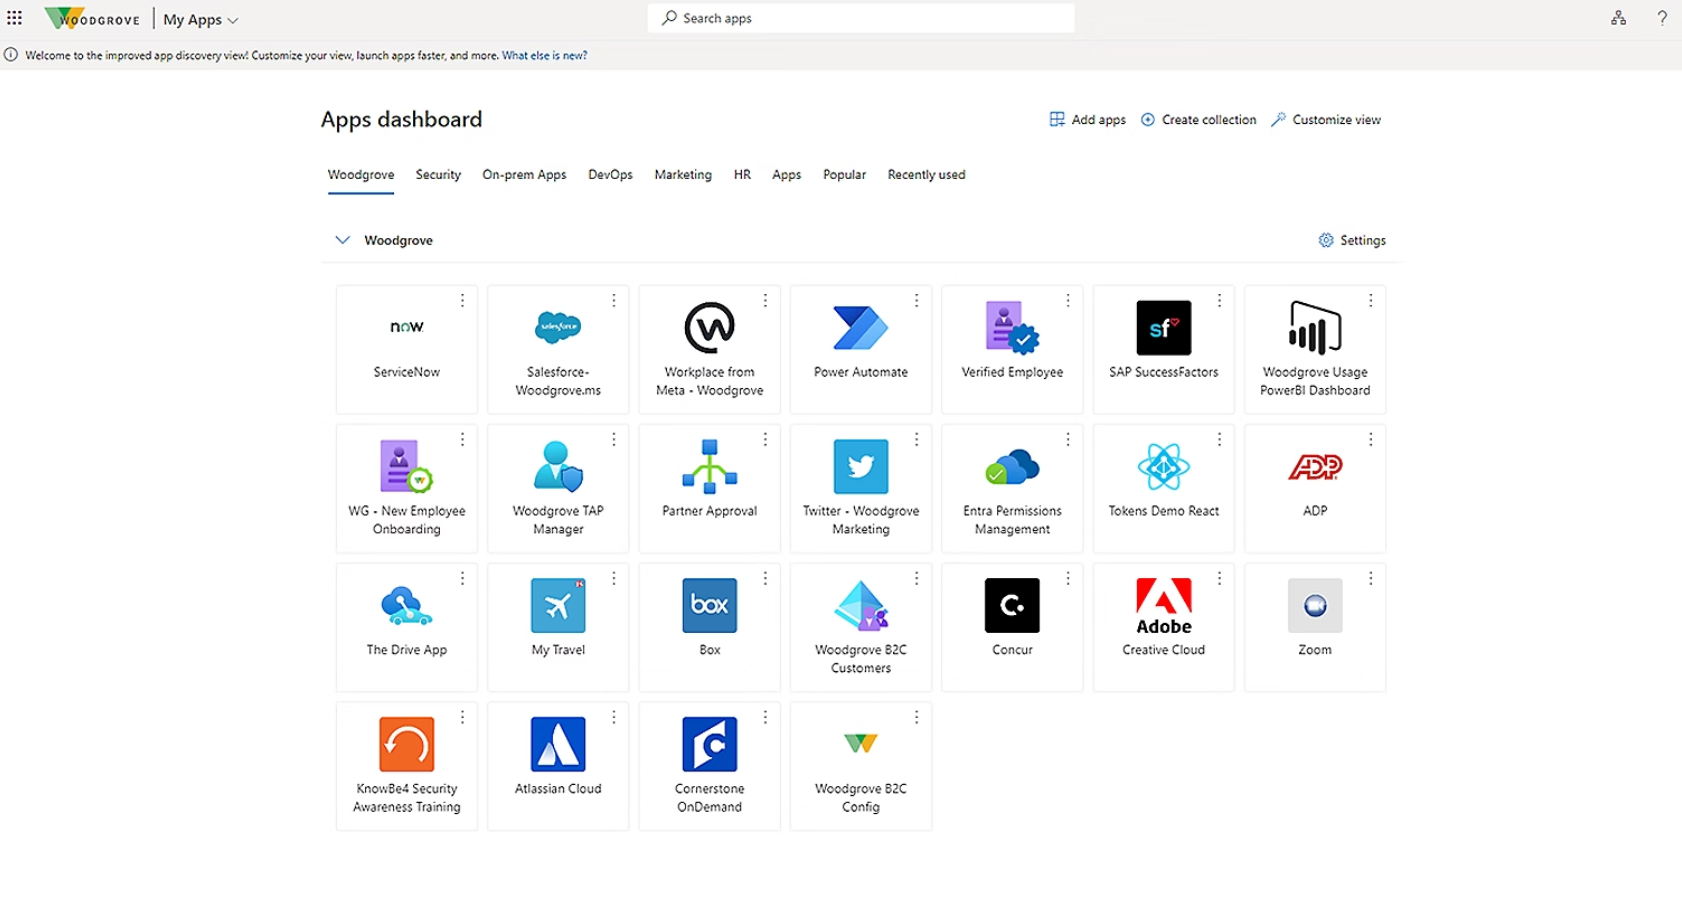Image resolution: width=1682 pixels, height=902 pixels.
Task: Follow the 'What else is new?' link
Action: pos(544,55)
